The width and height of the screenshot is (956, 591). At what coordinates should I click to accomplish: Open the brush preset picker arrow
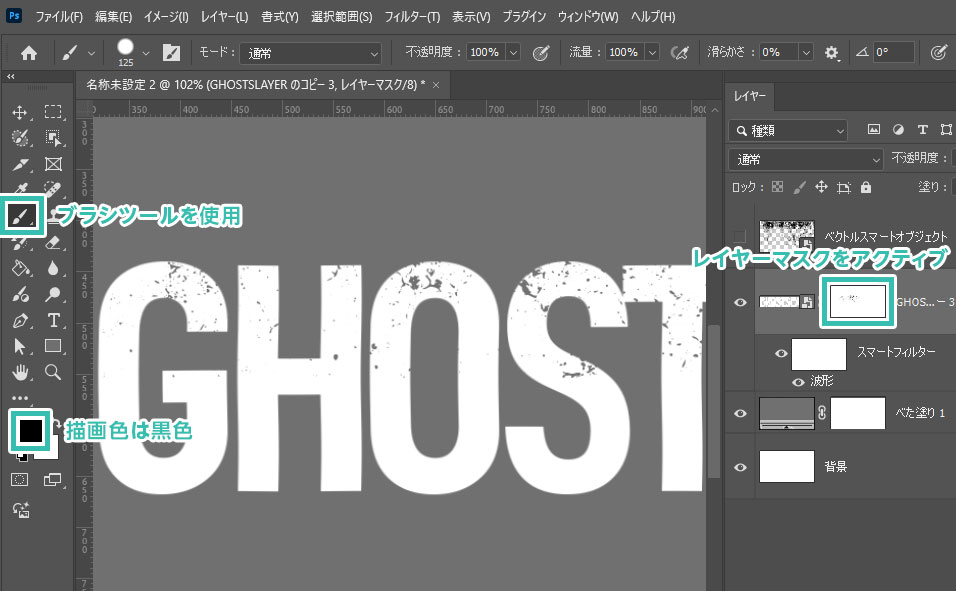tap(146, 54)
